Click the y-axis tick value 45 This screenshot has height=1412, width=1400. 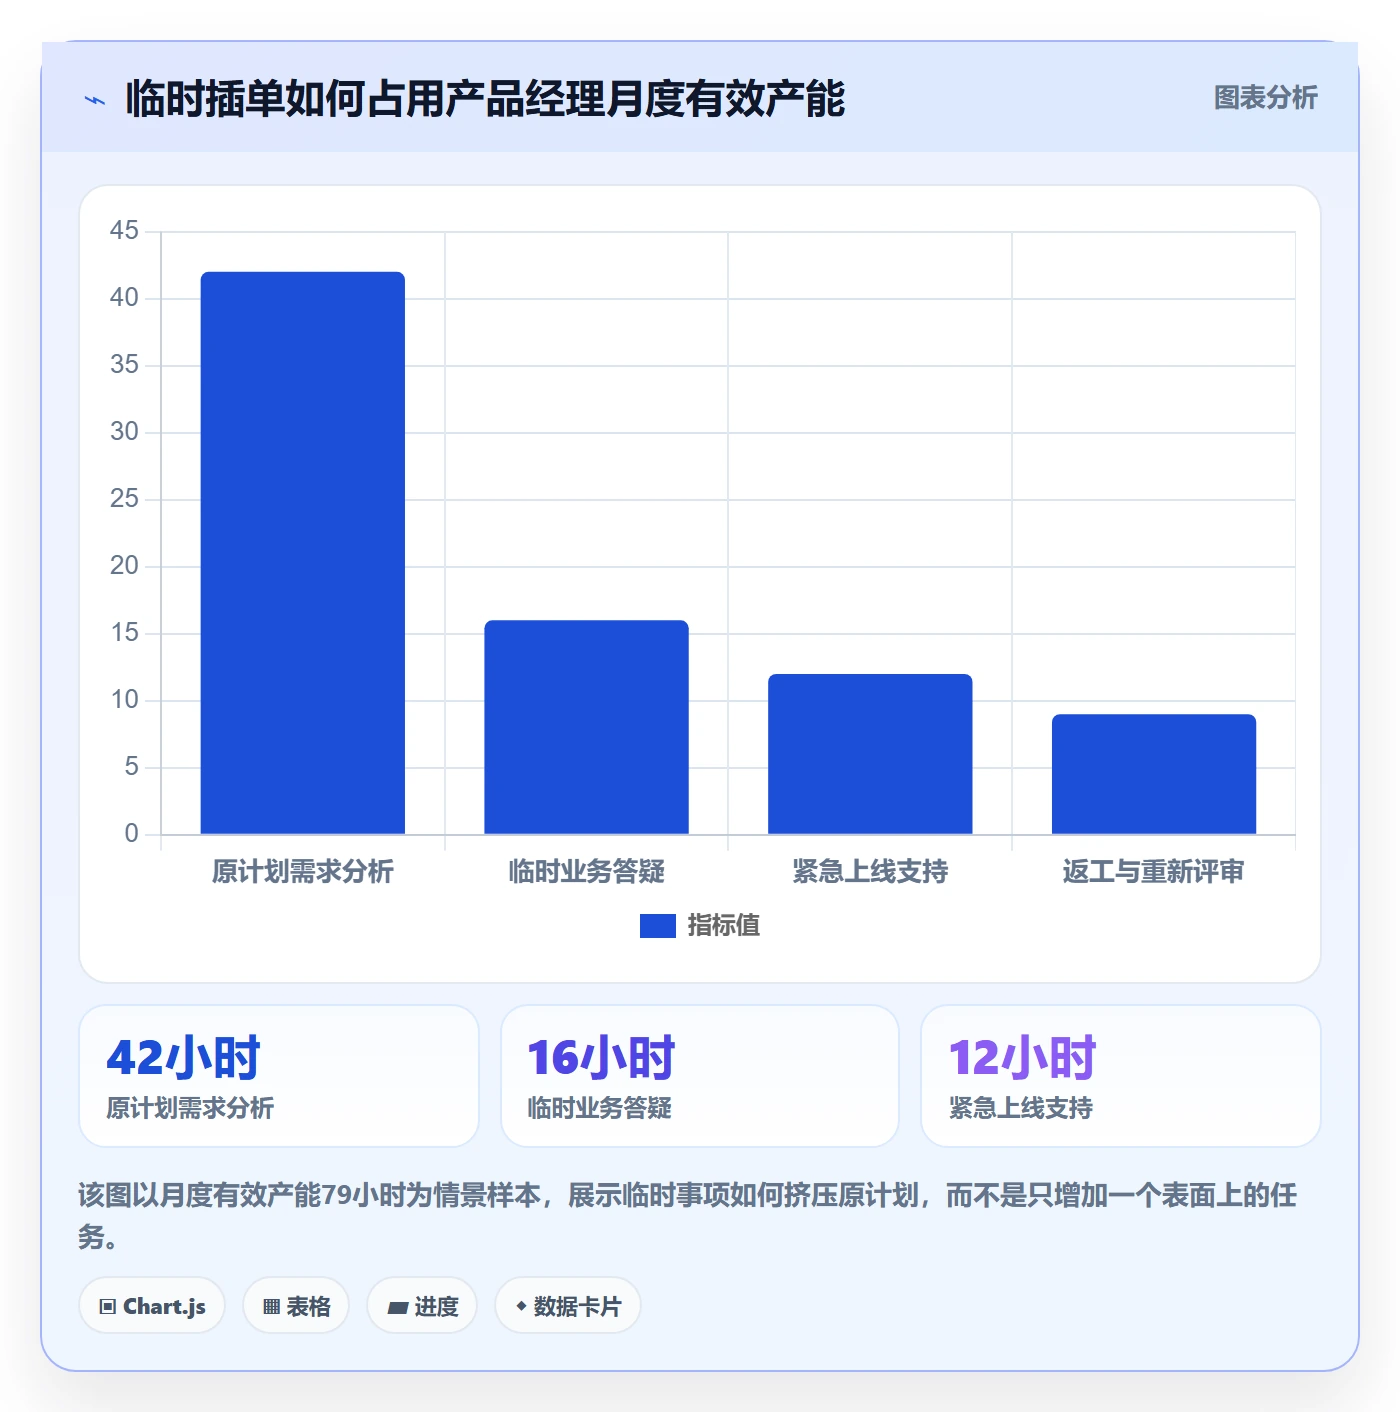tap(125, 231)
